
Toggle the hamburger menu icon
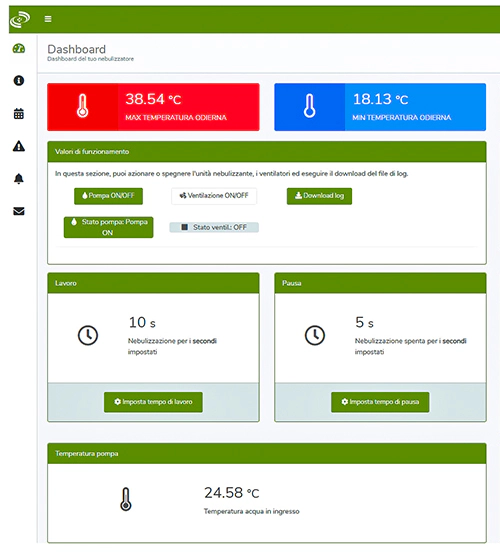(48, 19)
